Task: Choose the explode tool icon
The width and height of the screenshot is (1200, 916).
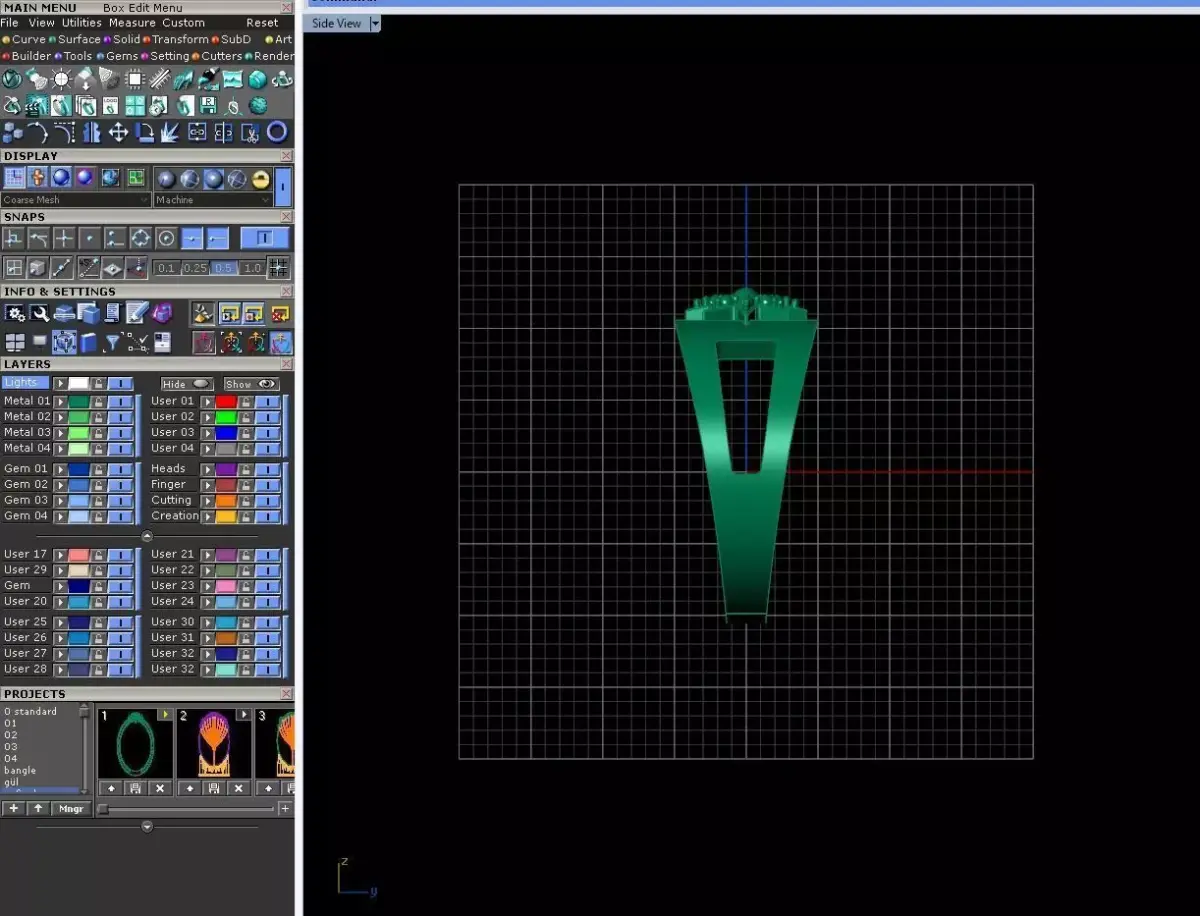Action: tap(170, 132)
